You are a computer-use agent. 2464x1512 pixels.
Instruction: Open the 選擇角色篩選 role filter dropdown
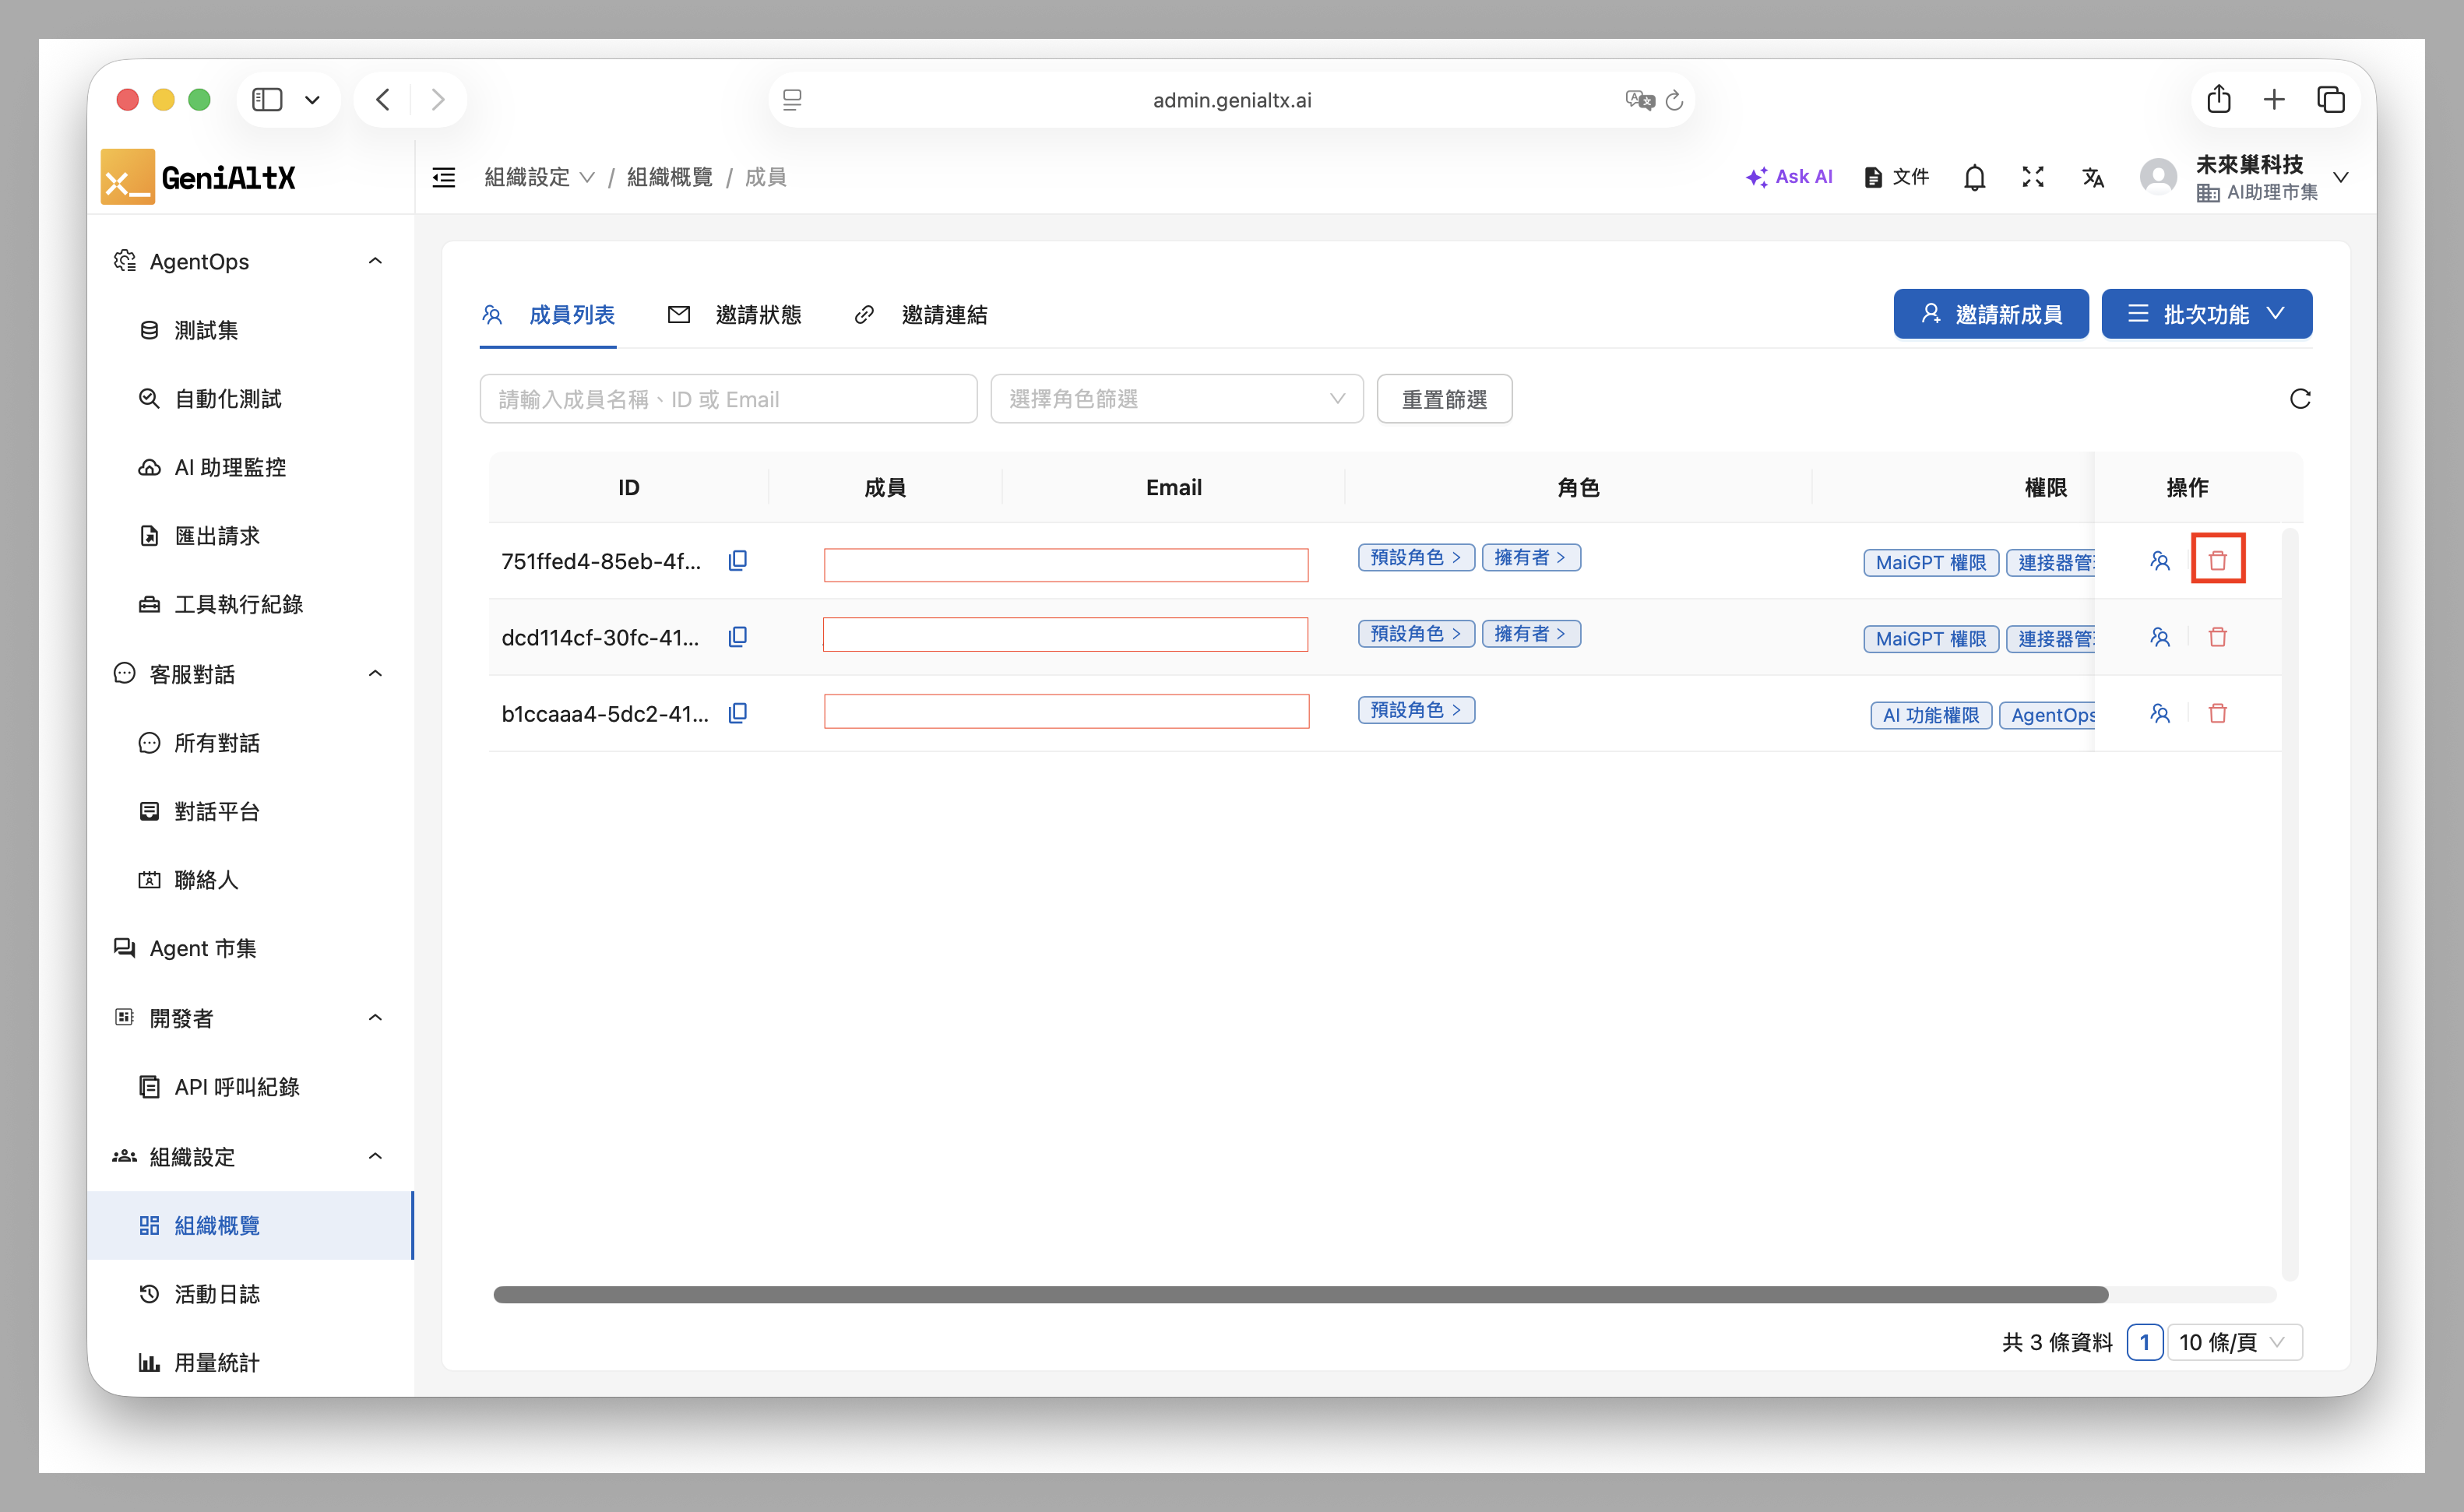(1176, 399)
